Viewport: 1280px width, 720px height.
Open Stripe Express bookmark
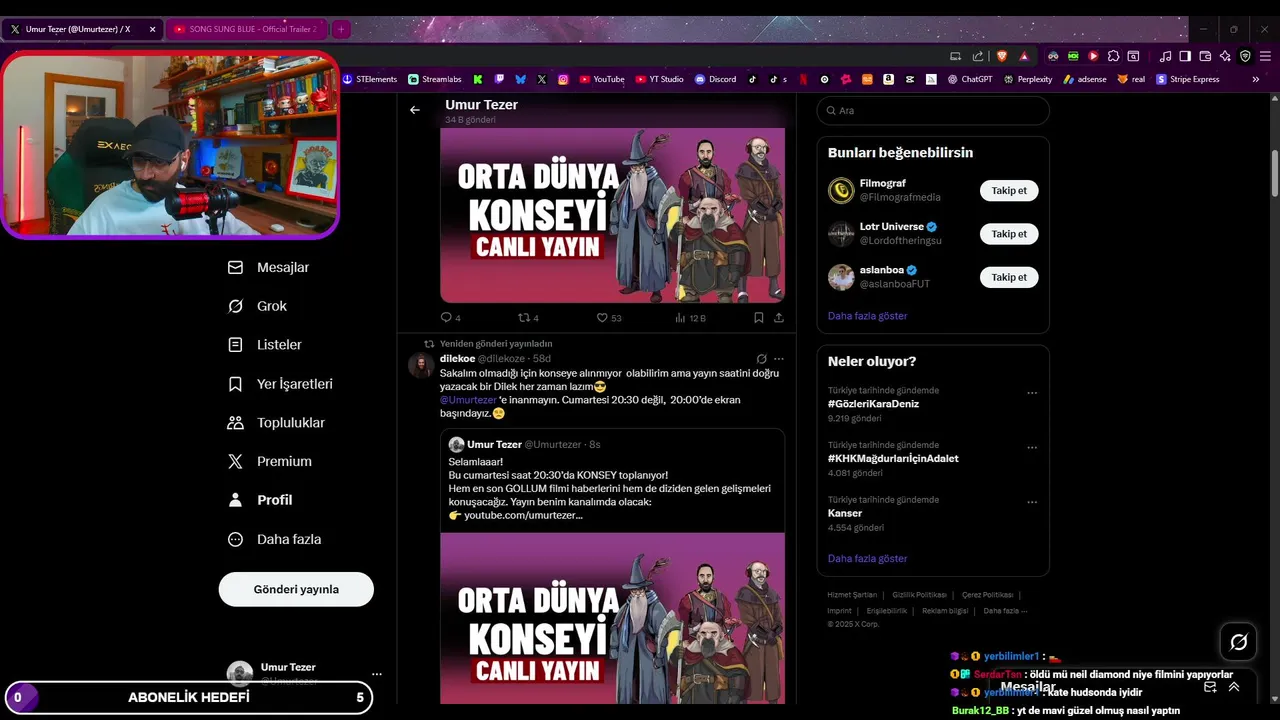[x=1188, y=79]
